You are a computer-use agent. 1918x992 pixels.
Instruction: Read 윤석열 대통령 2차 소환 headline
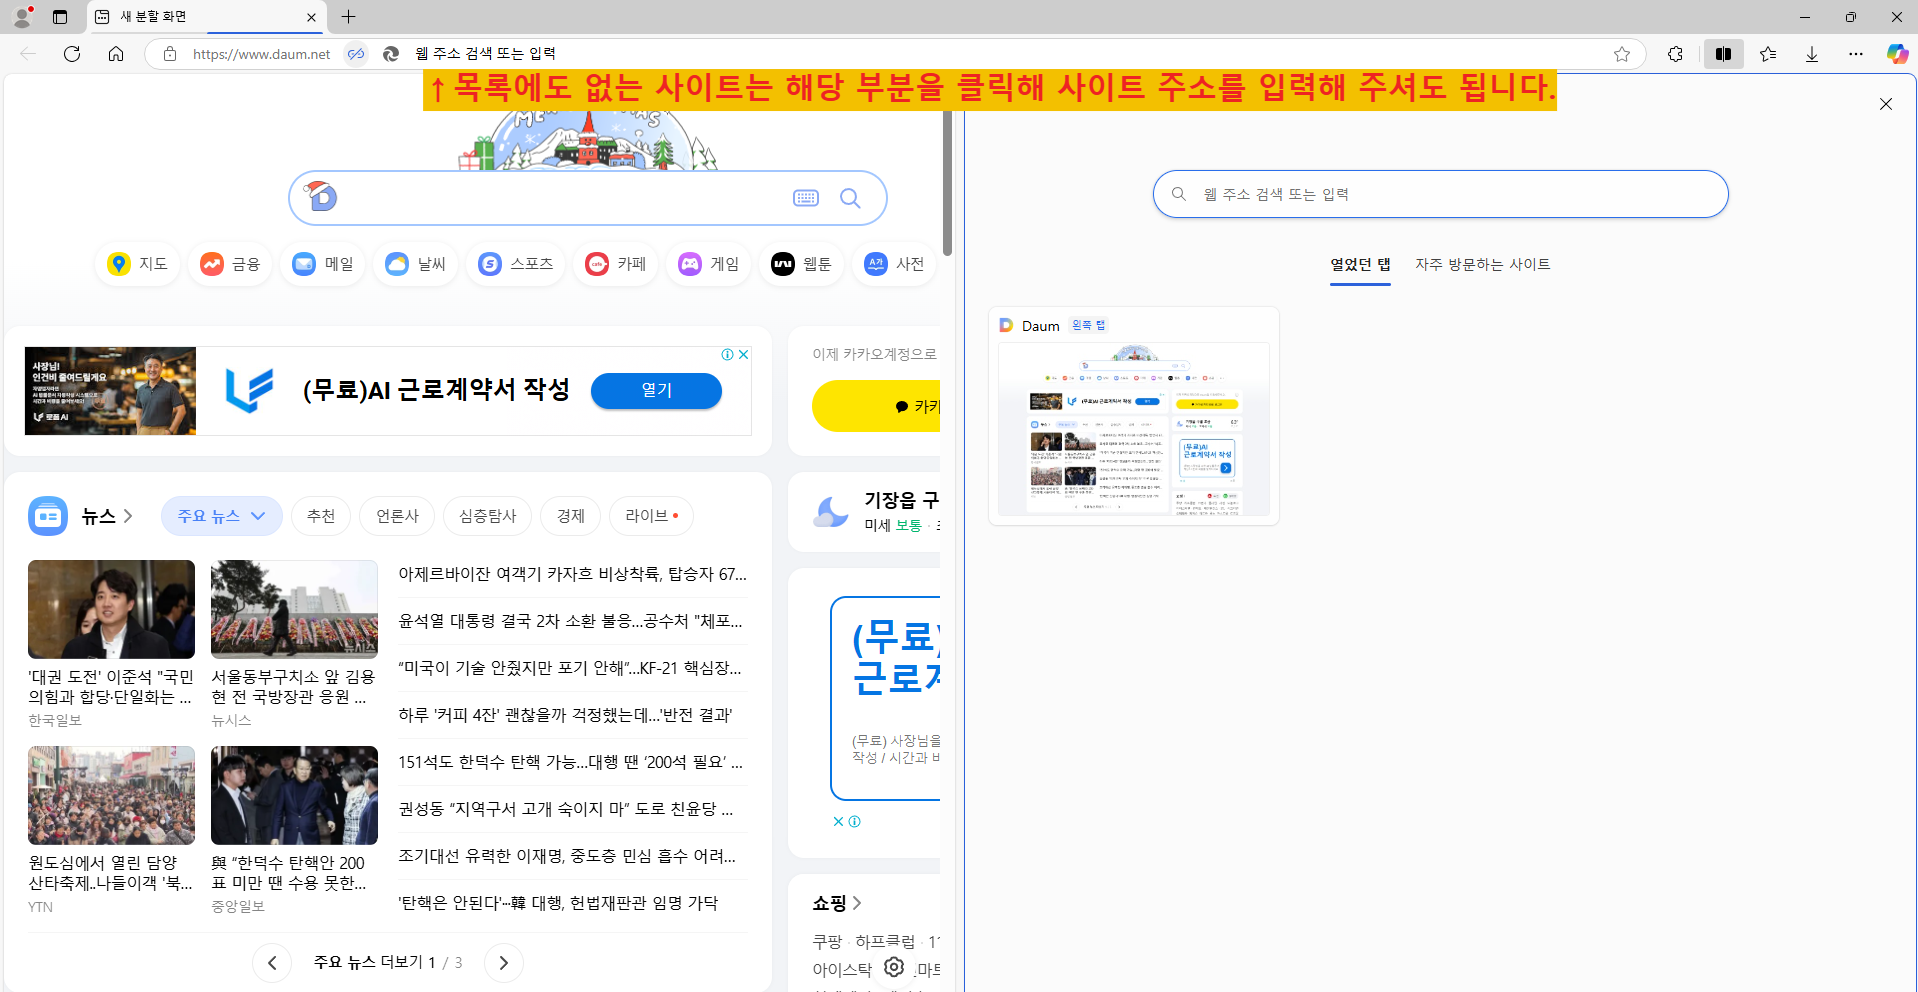pyautogui.click(x=570, y=621)
